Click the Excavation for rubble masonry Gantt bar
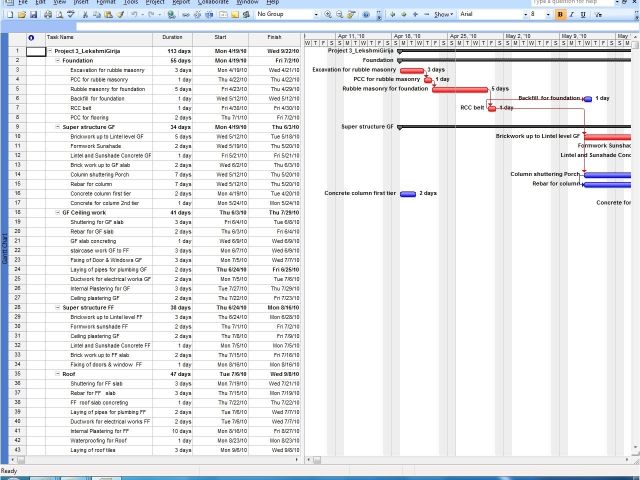640x480 pixels. tap(411, 70)
